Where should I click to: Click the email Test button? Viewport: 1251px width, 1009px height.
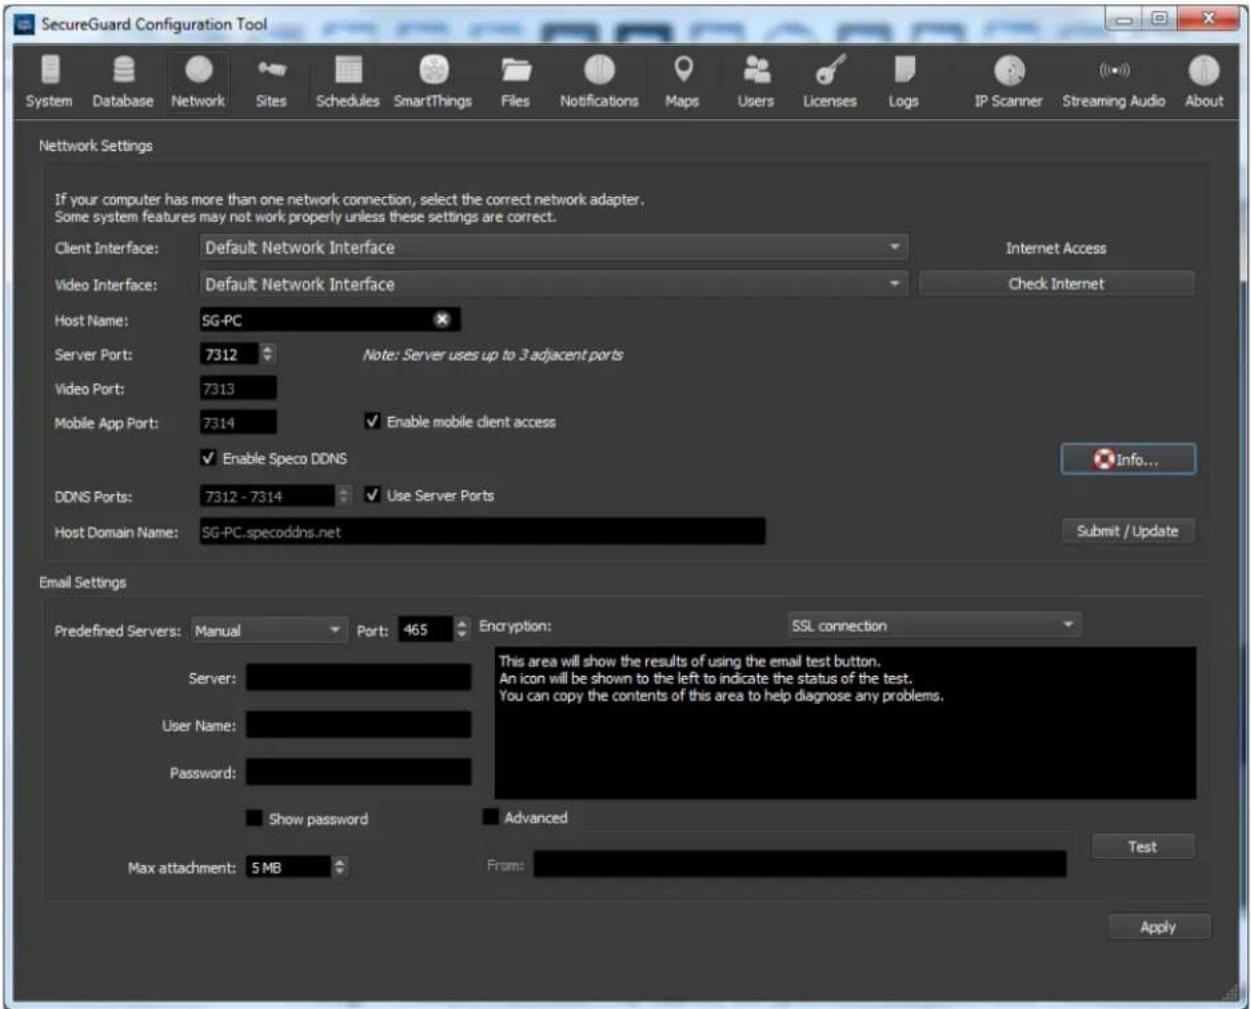point(1142,846)
